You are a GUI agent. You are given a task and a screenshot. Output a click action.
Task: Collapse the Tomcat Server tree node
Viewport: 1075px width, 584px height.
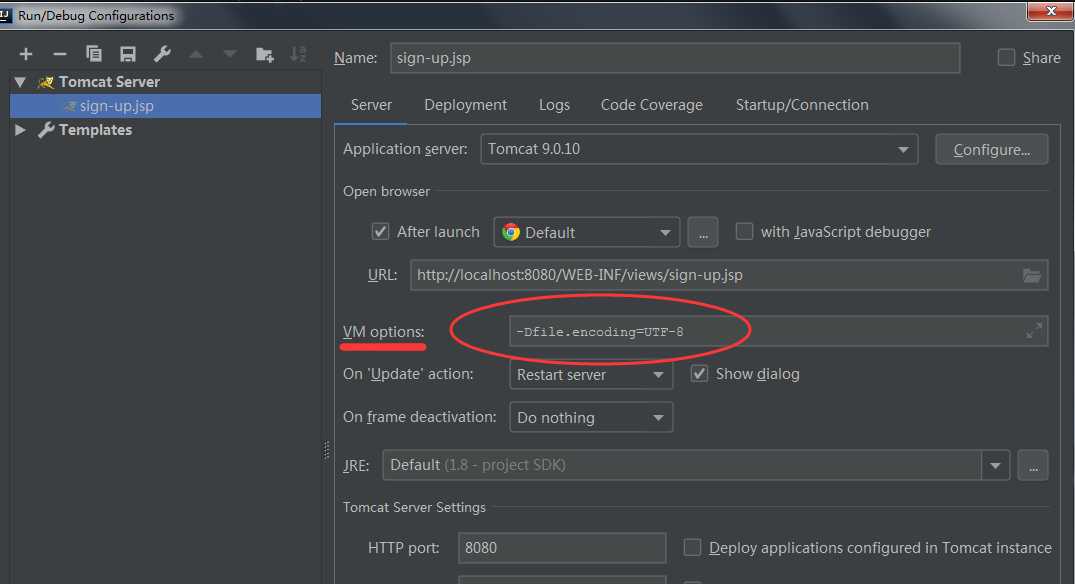click(x=20, y=82)
